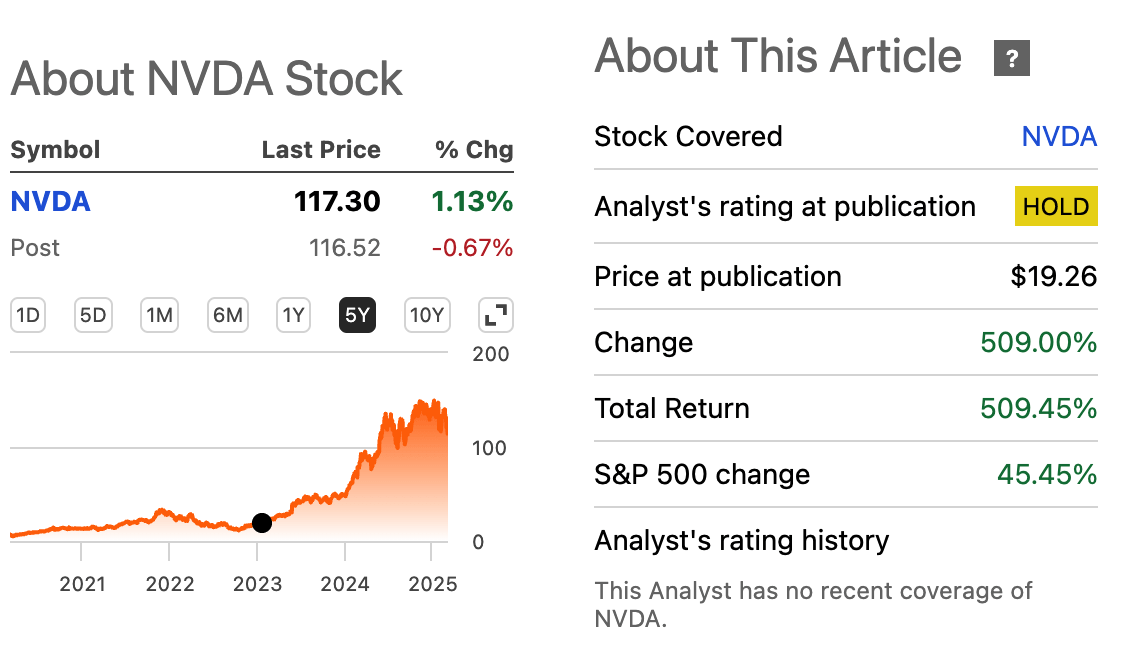Select the 1M chart timeframe icon

pyautogui.click(x=159, y=314)
